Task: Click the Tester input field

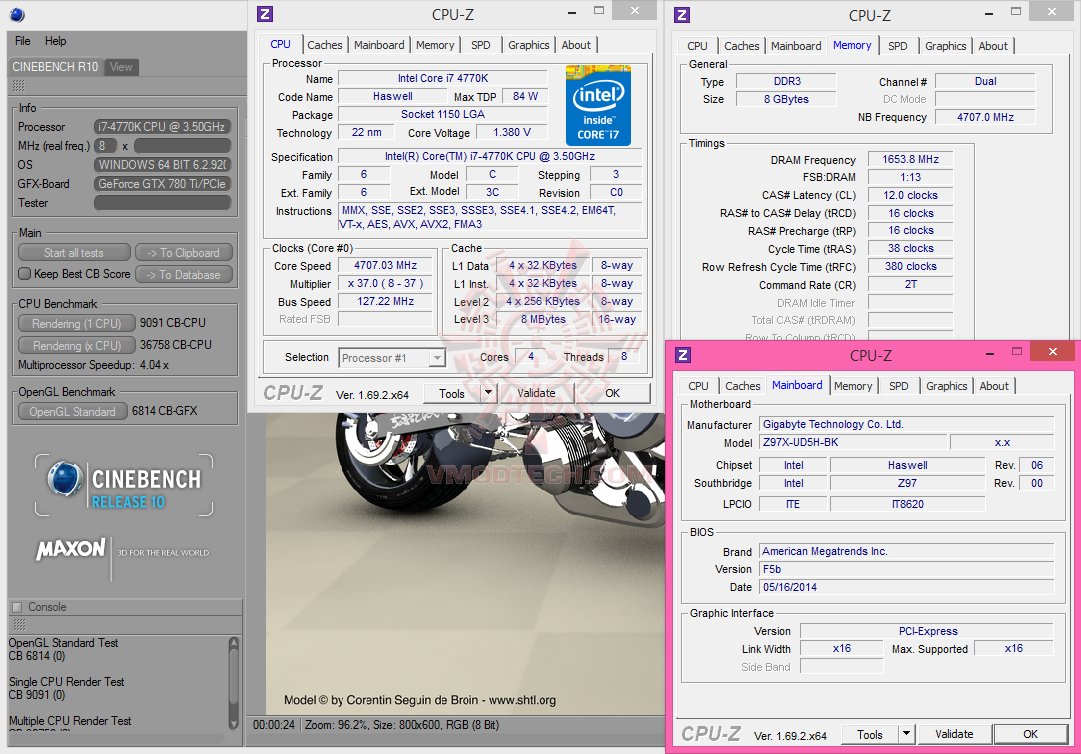Action: coord(162,203)
